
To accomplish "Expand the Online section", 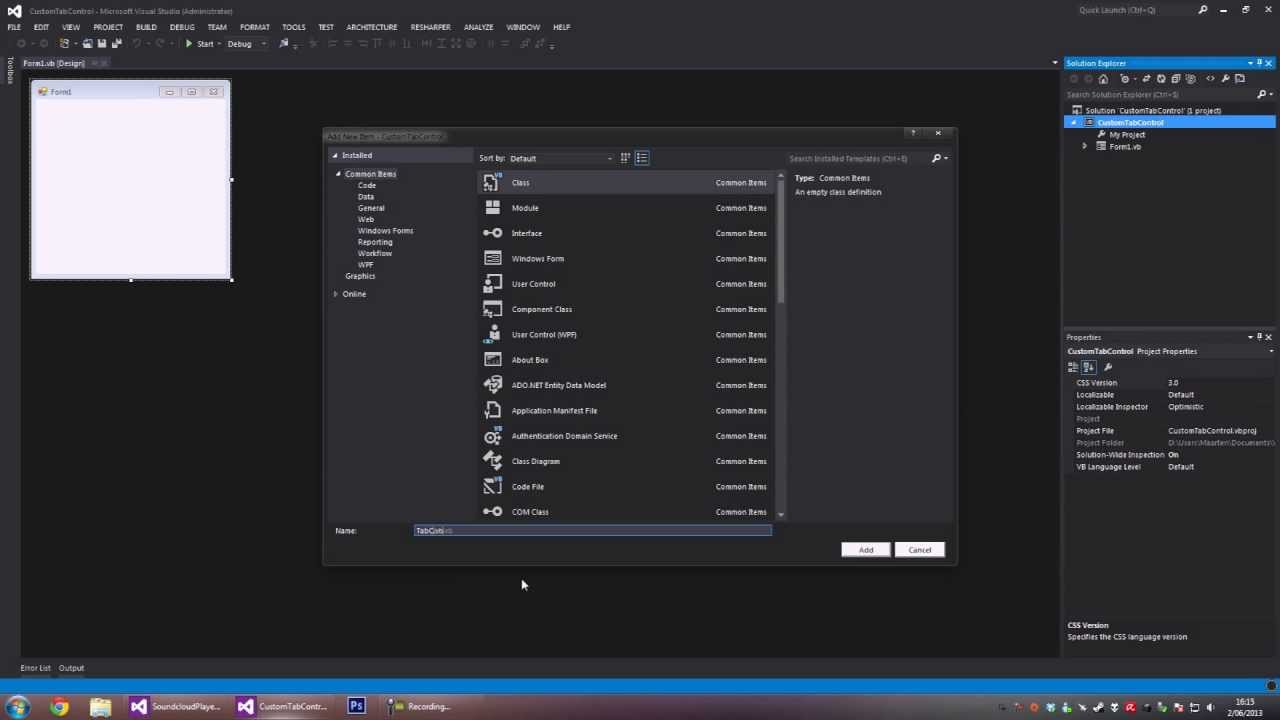I will (x=335, y=294).
